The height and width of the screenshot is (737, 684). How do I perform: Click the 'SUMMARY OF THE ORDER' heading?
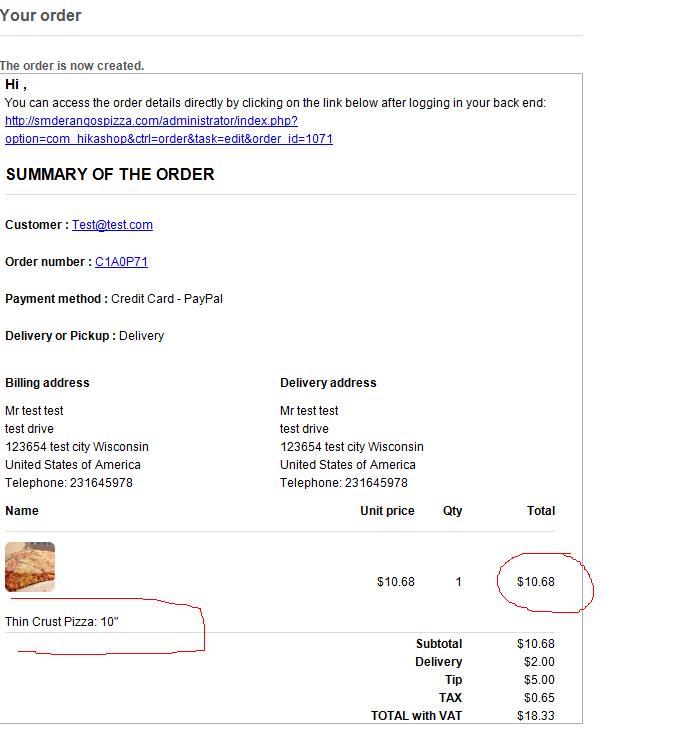coord(110,174)
